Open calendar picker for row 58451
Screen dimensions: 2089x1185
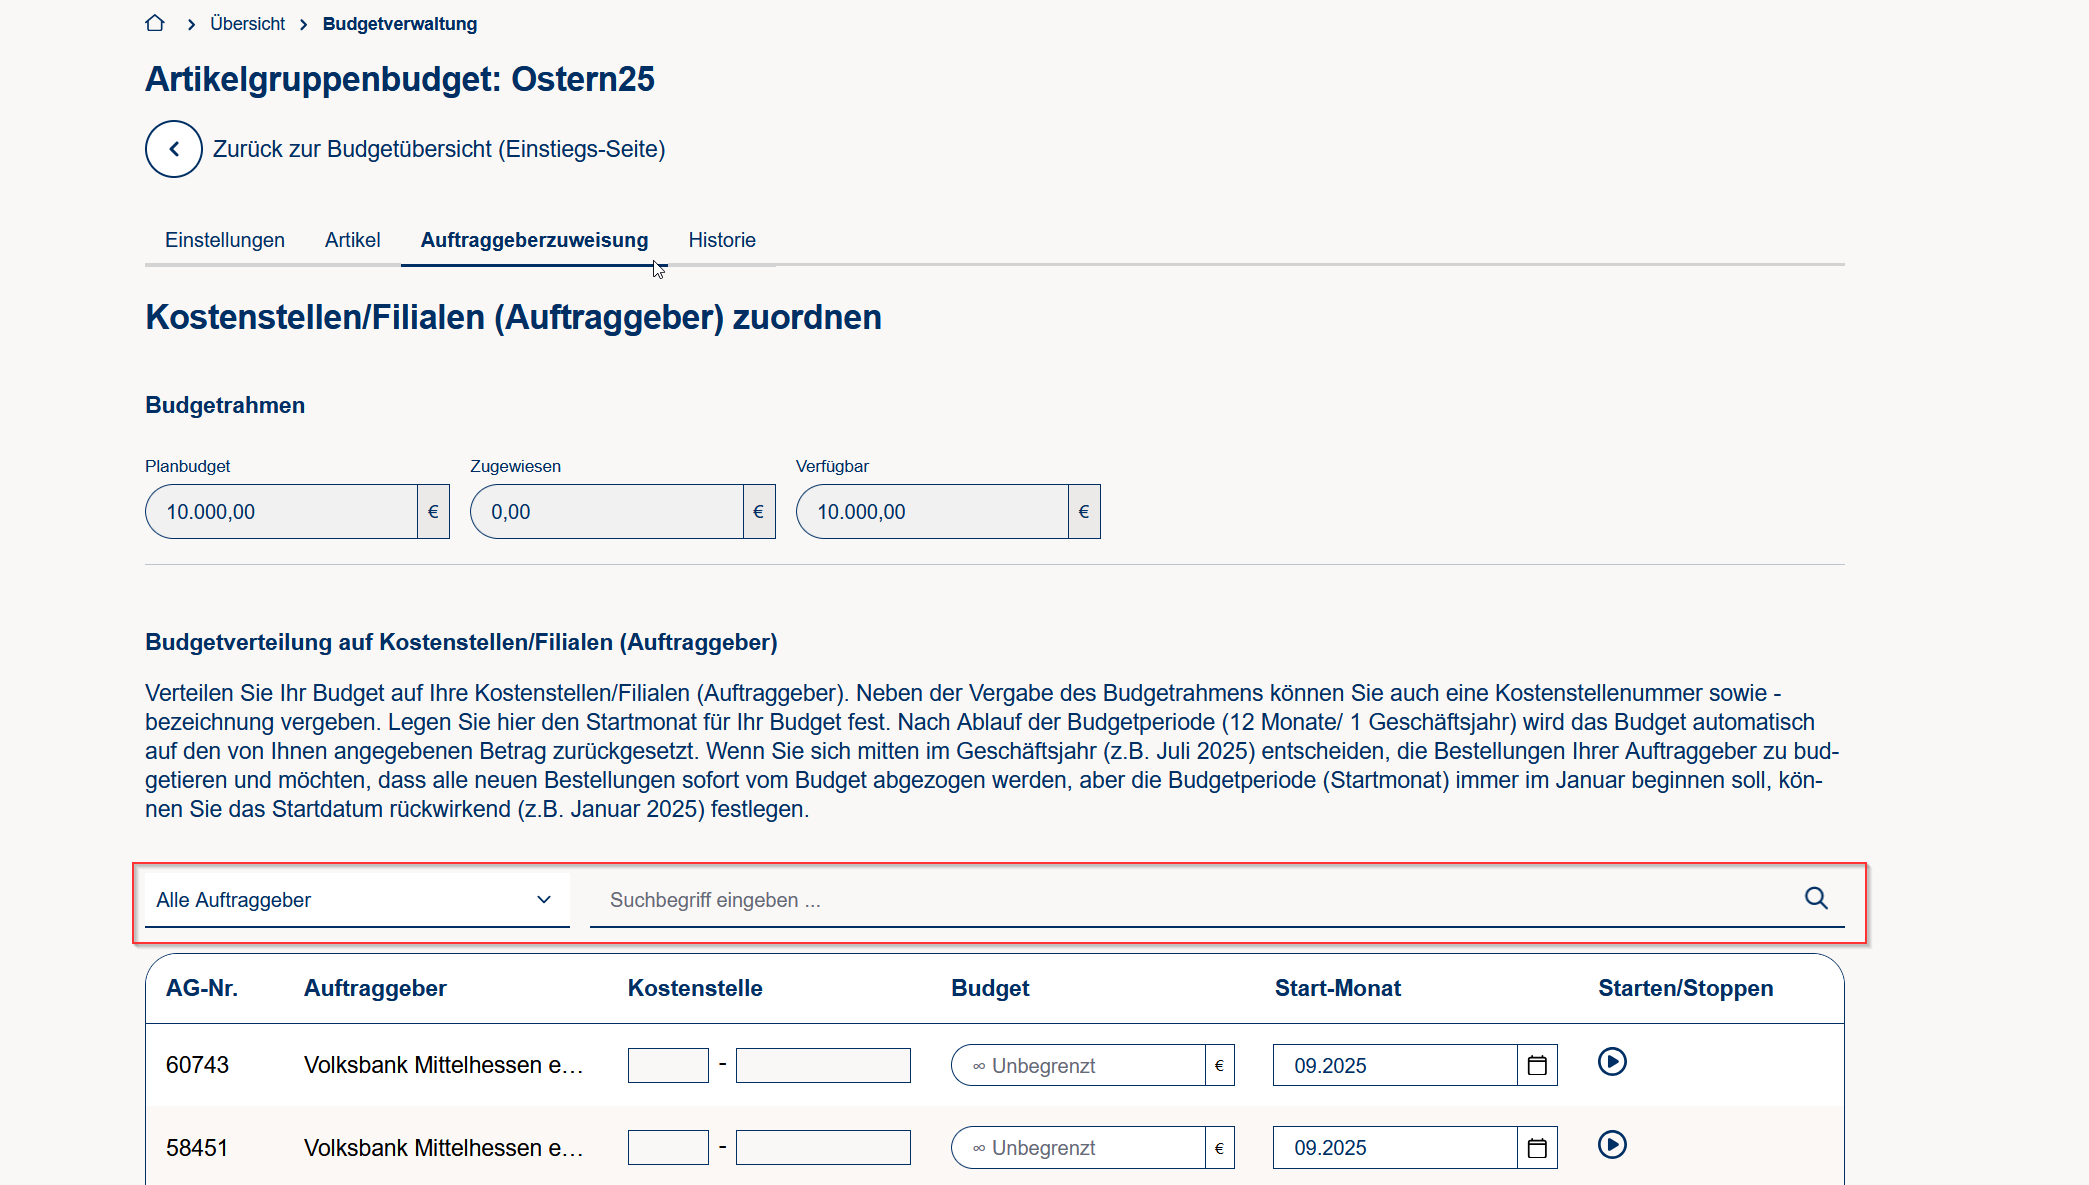(1537, 1148)
